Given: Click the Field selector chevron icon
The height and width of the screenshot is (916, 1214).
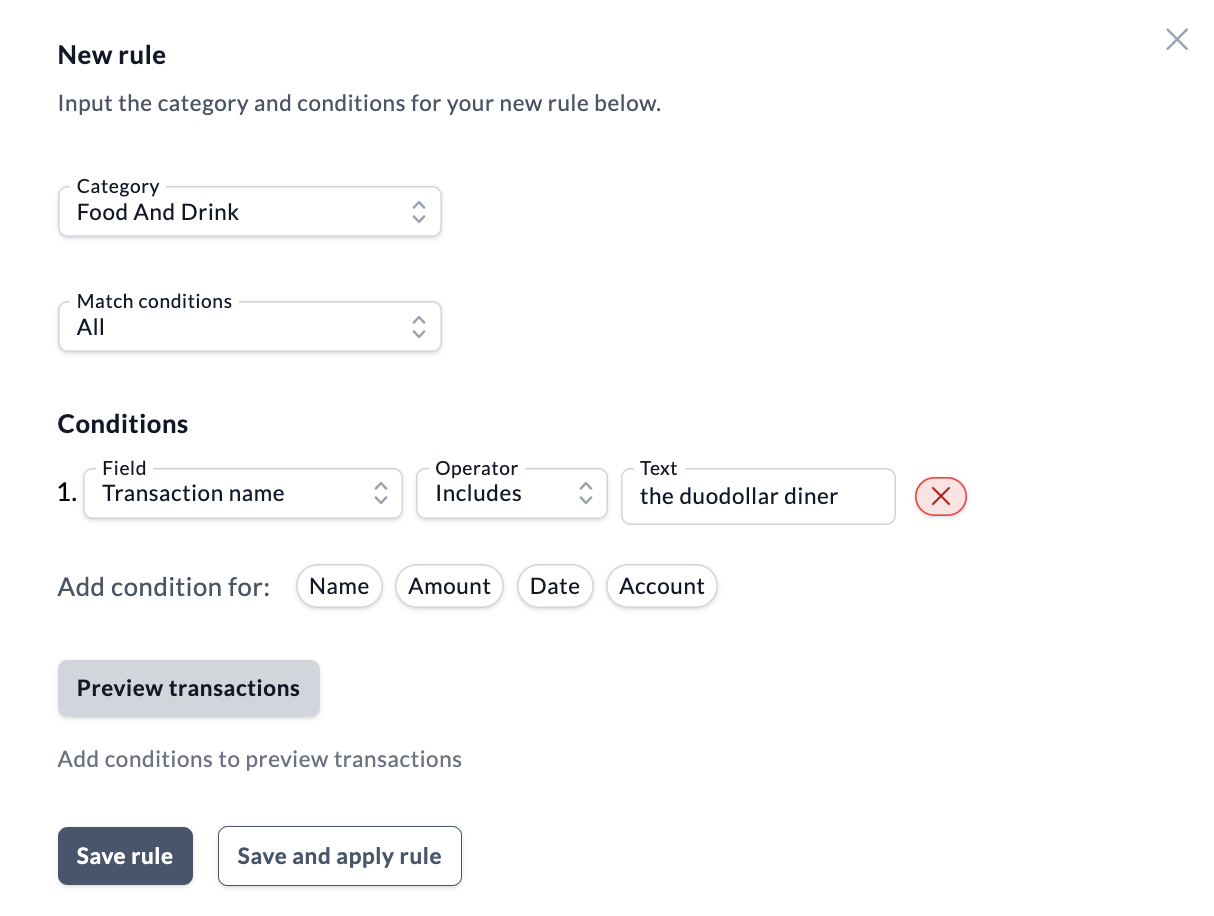Looking at the screenshot, I should click(x=381, y=493).
